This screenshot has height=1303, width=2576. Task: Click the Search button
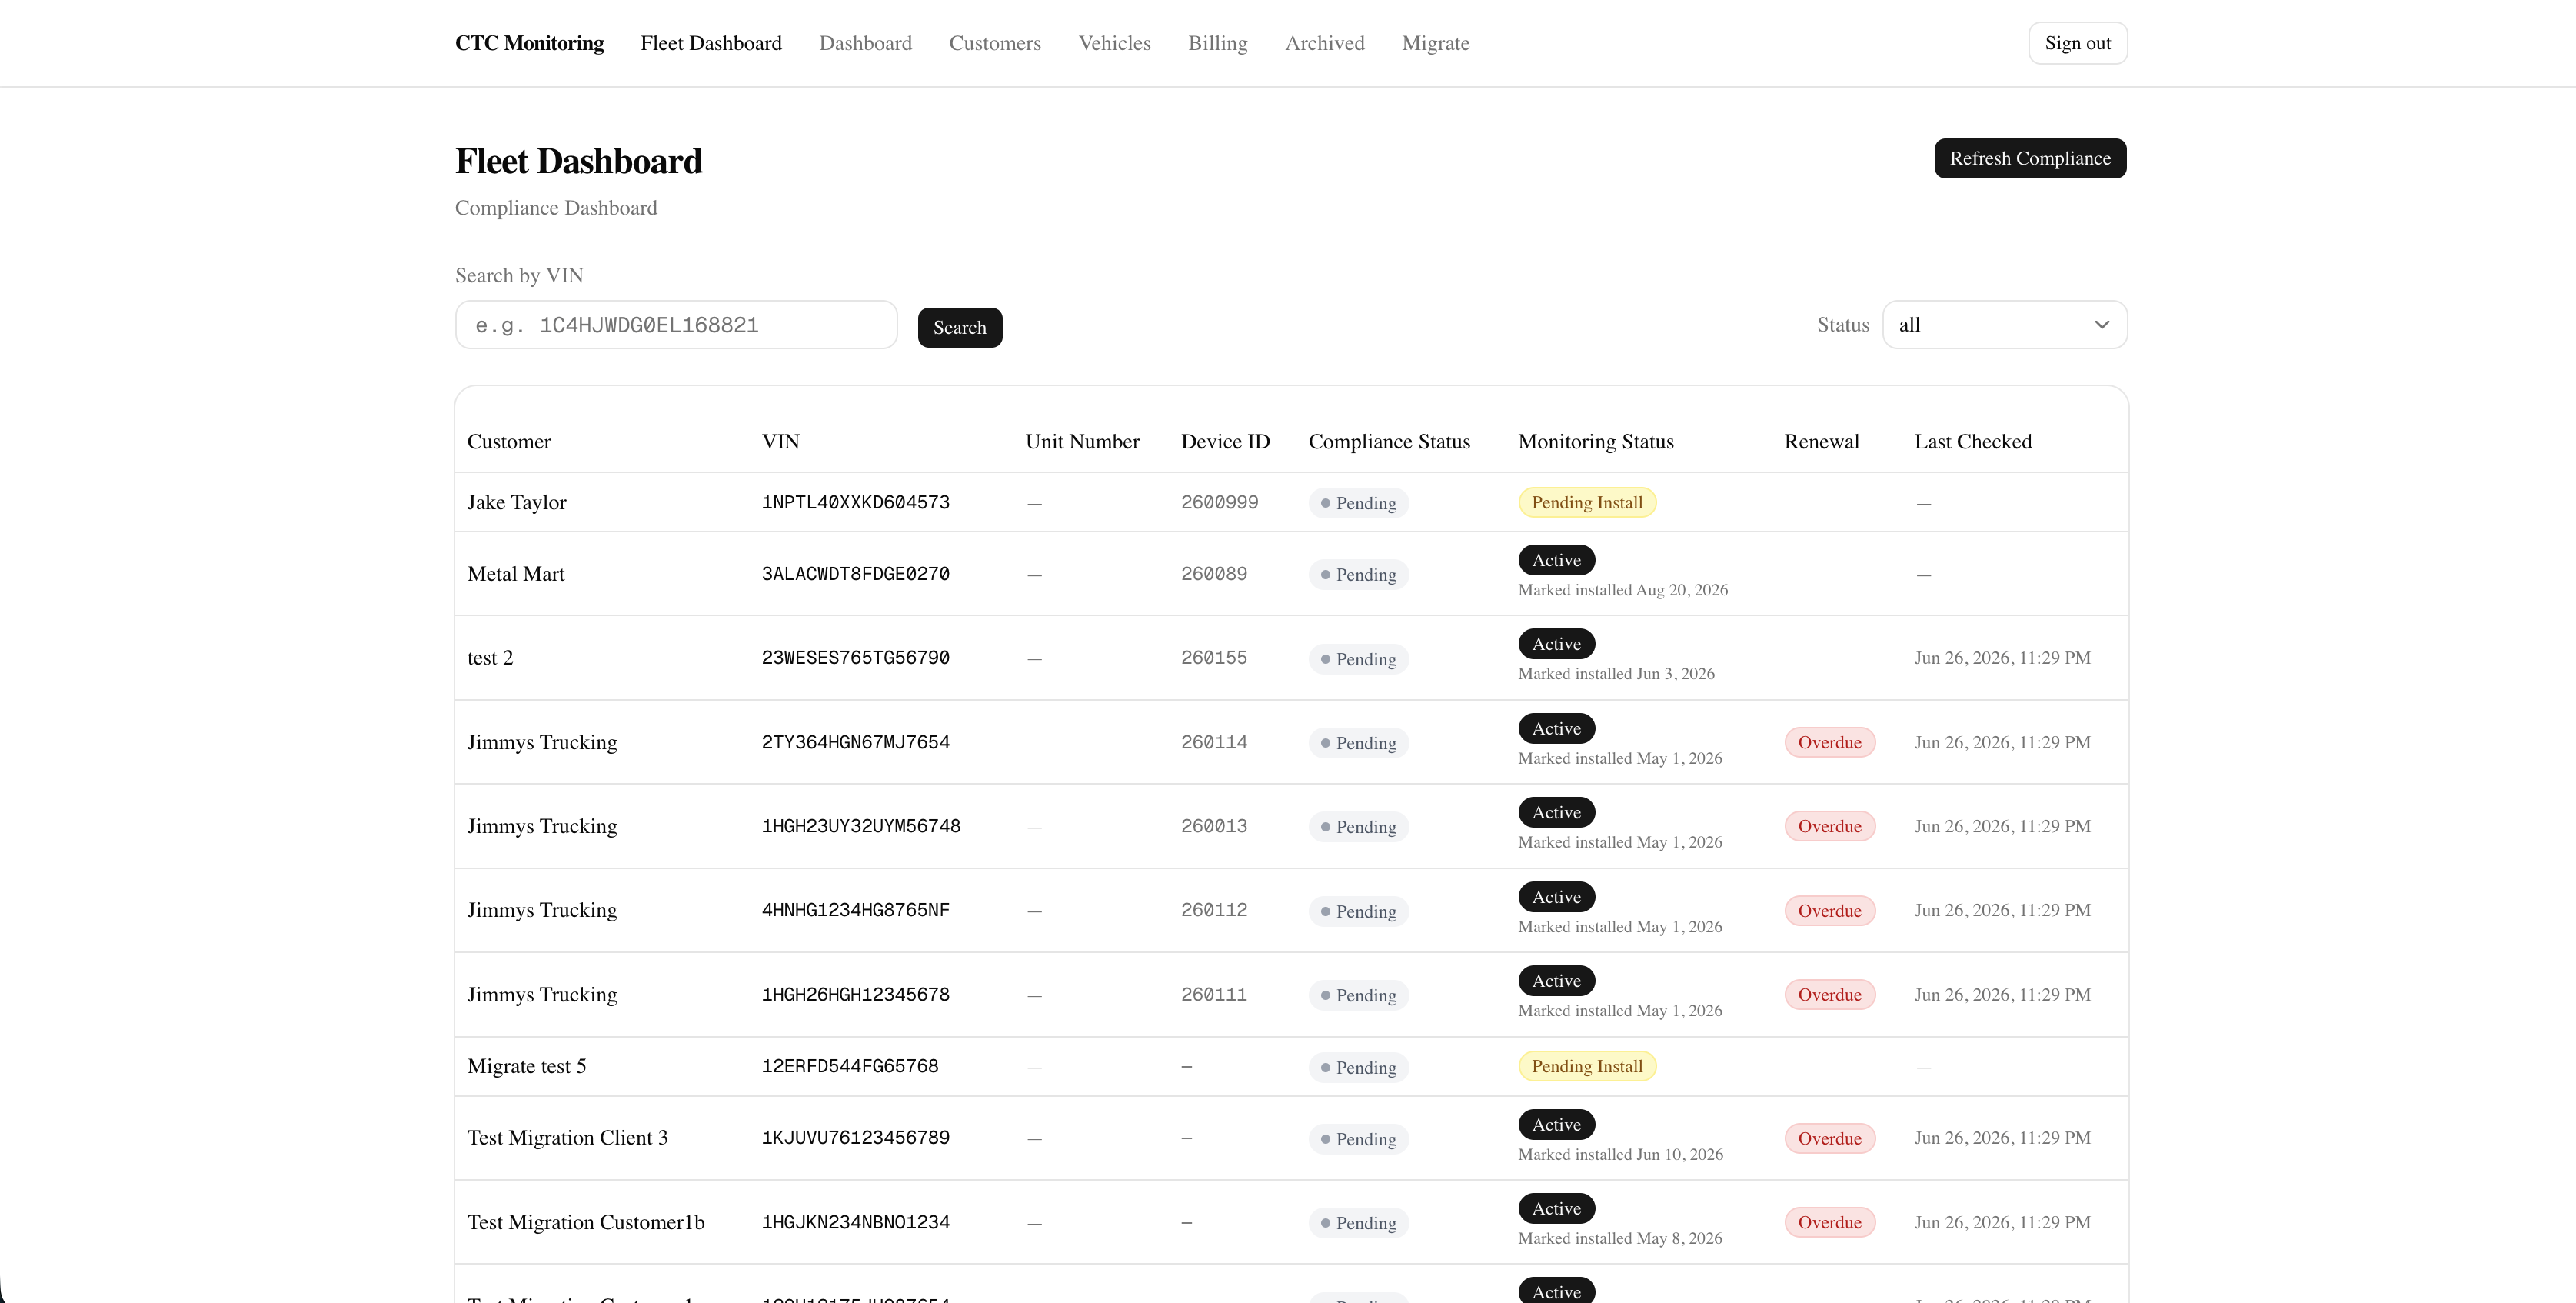pos(959,327)
